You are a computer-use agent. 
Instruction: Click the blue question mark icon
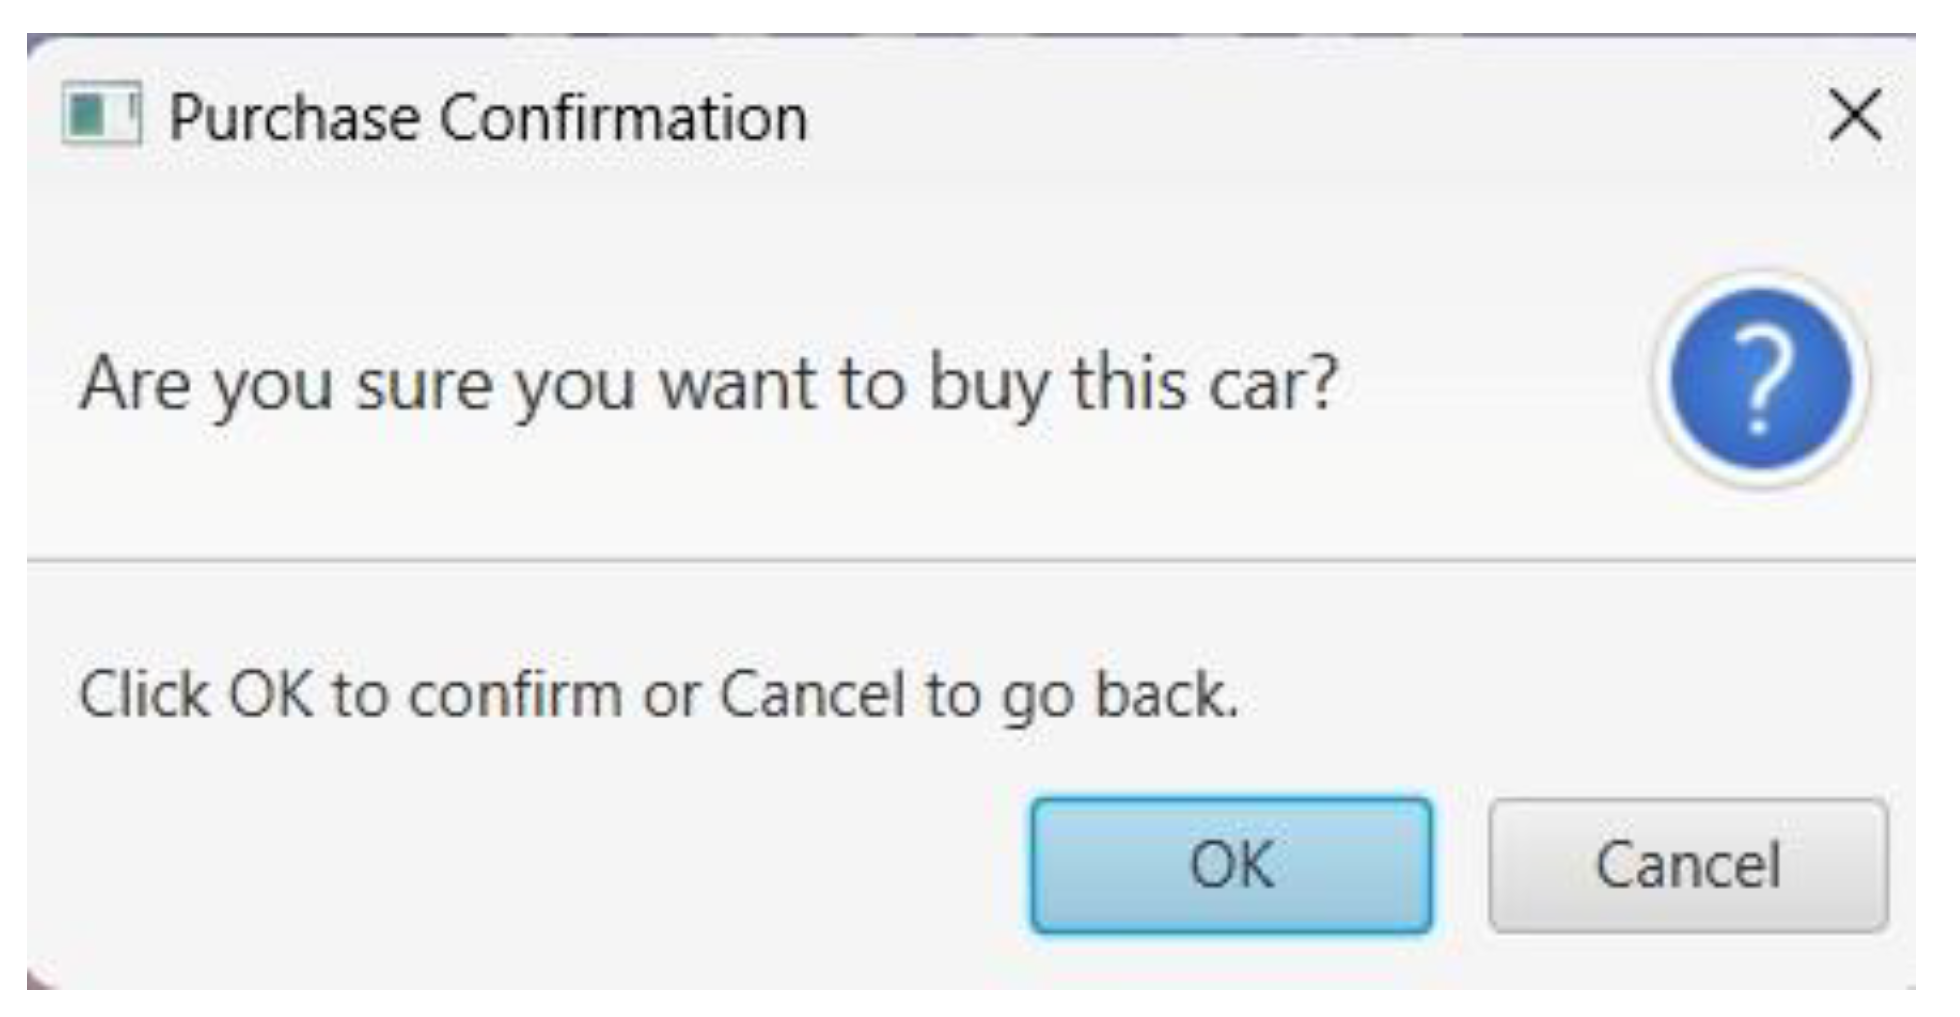1760,380
